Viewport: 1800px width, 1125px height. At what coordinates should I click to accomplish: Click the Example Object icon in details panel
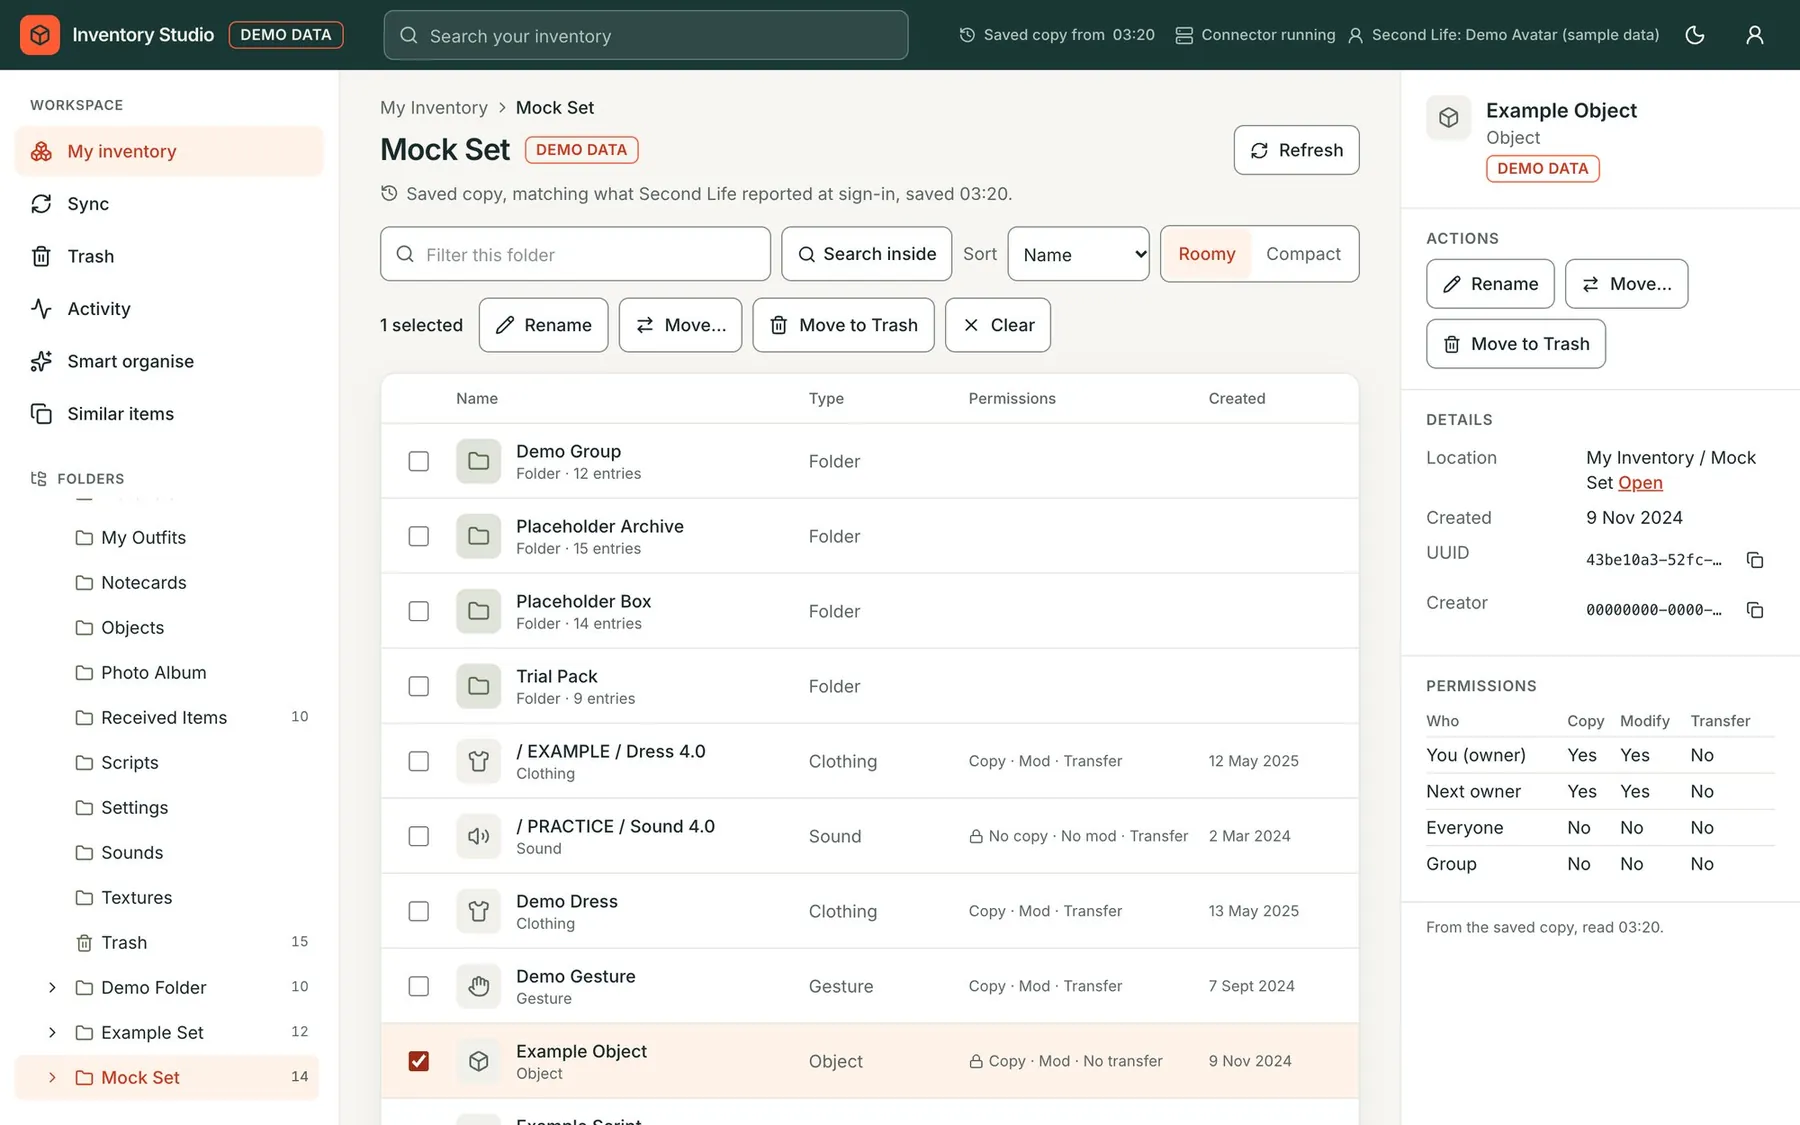click(1449, 118)
